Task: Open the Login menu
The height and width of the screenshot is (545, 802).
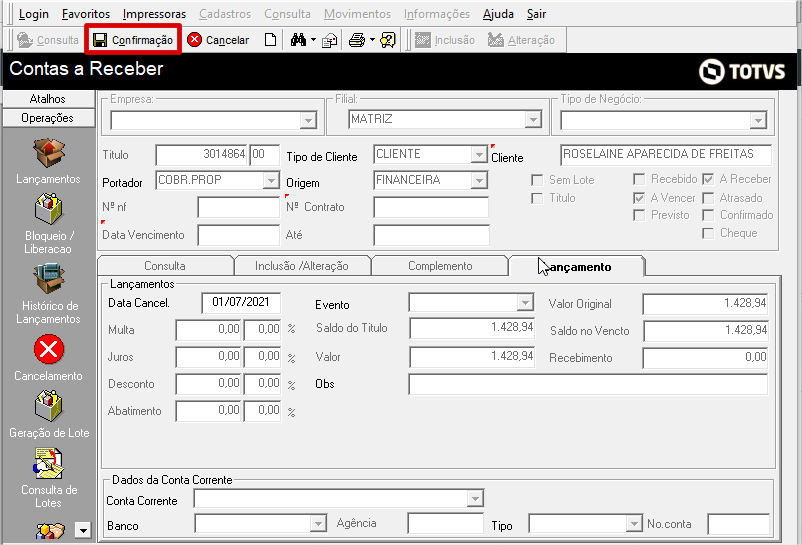Action: pos(34,14)
